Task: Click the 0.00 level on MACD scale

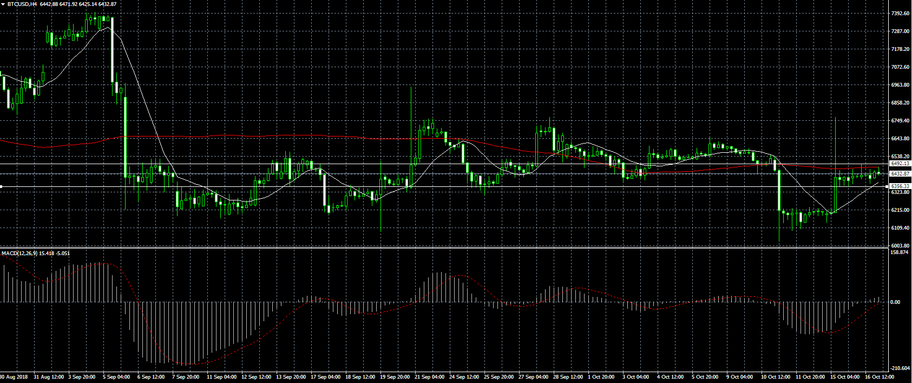Action: click(896, 302)
